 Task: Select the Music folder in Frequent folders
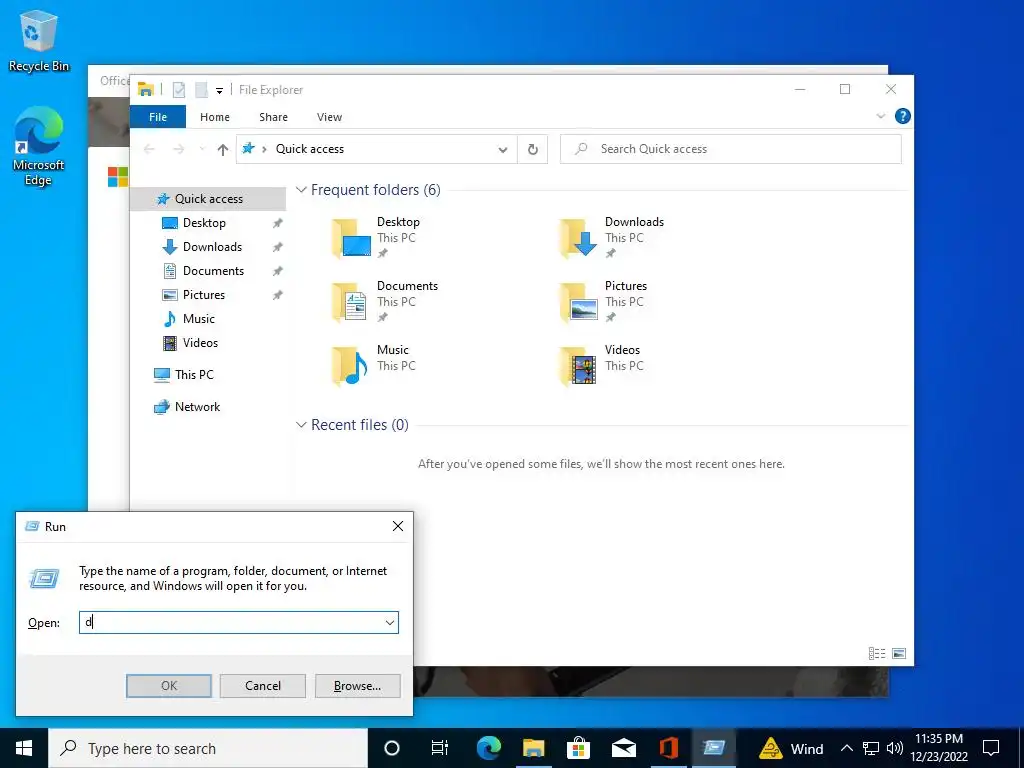pos(372,366)
